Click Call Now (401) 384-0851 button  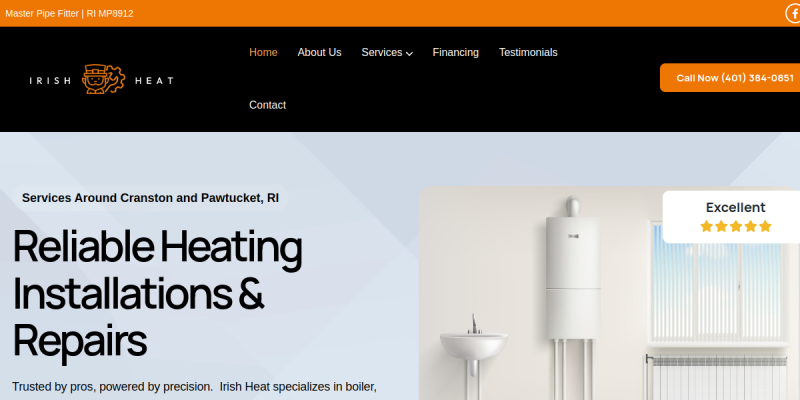730,78
